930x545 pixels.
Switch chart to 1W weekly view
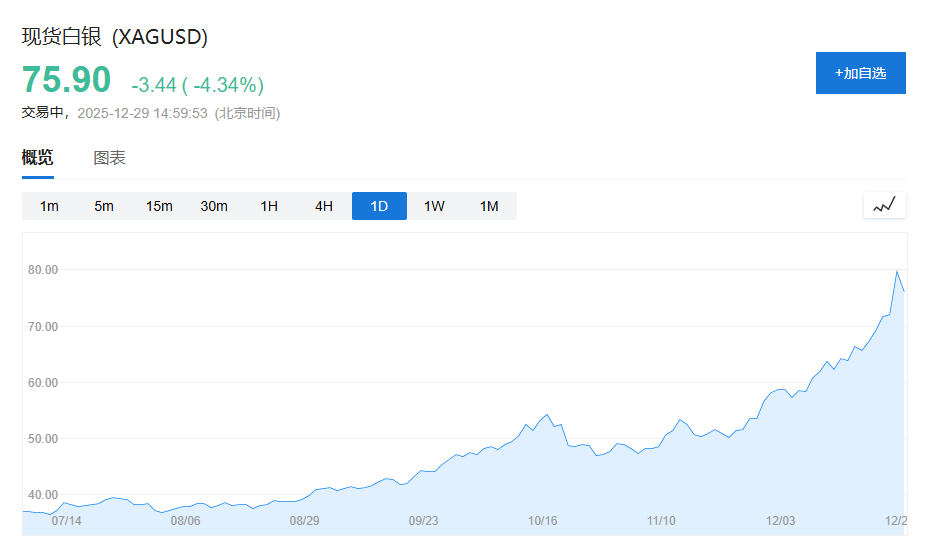[434, 206]
